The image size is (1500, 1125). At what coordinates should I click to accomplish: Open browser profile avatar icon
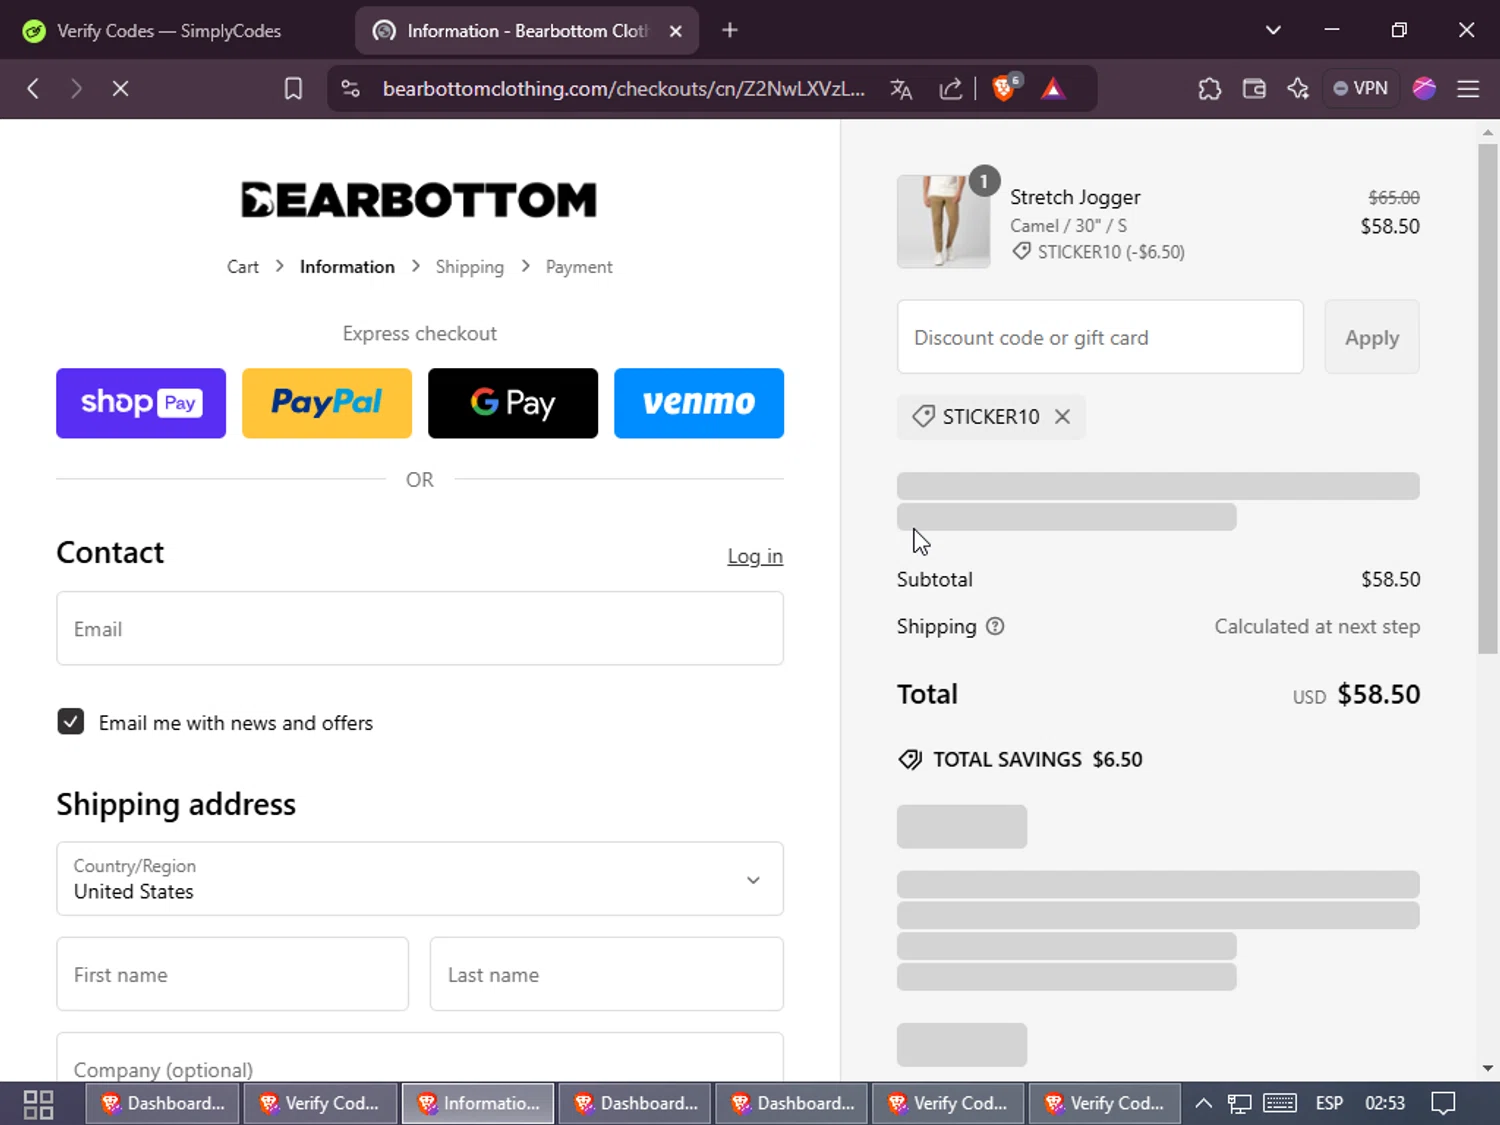(x=1424, y=88)
